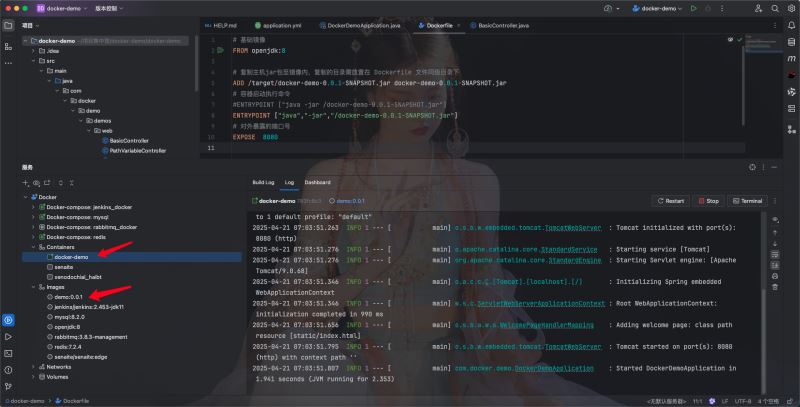Run the docker-demo configuration
Image resolution: width=800 pixels, height=407 pixels.
point(693,9)
